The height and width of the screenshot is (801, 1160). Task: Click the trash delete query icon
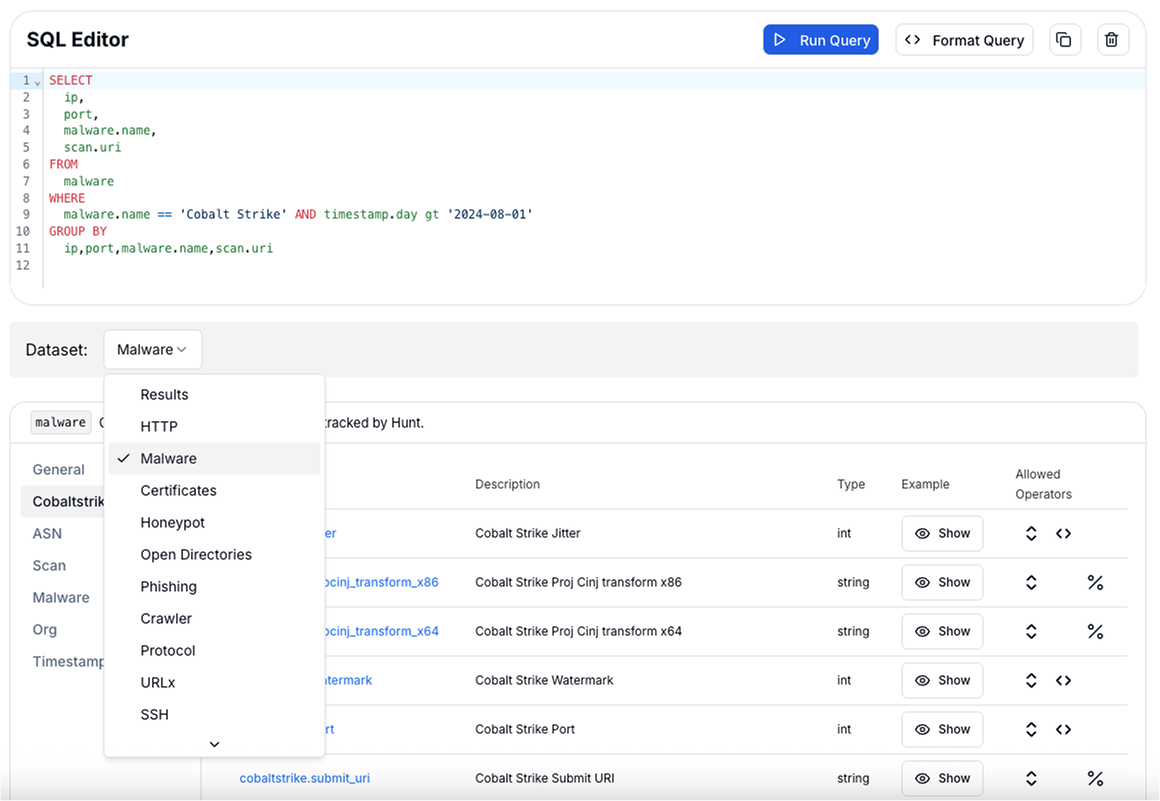coord(1113,40)
